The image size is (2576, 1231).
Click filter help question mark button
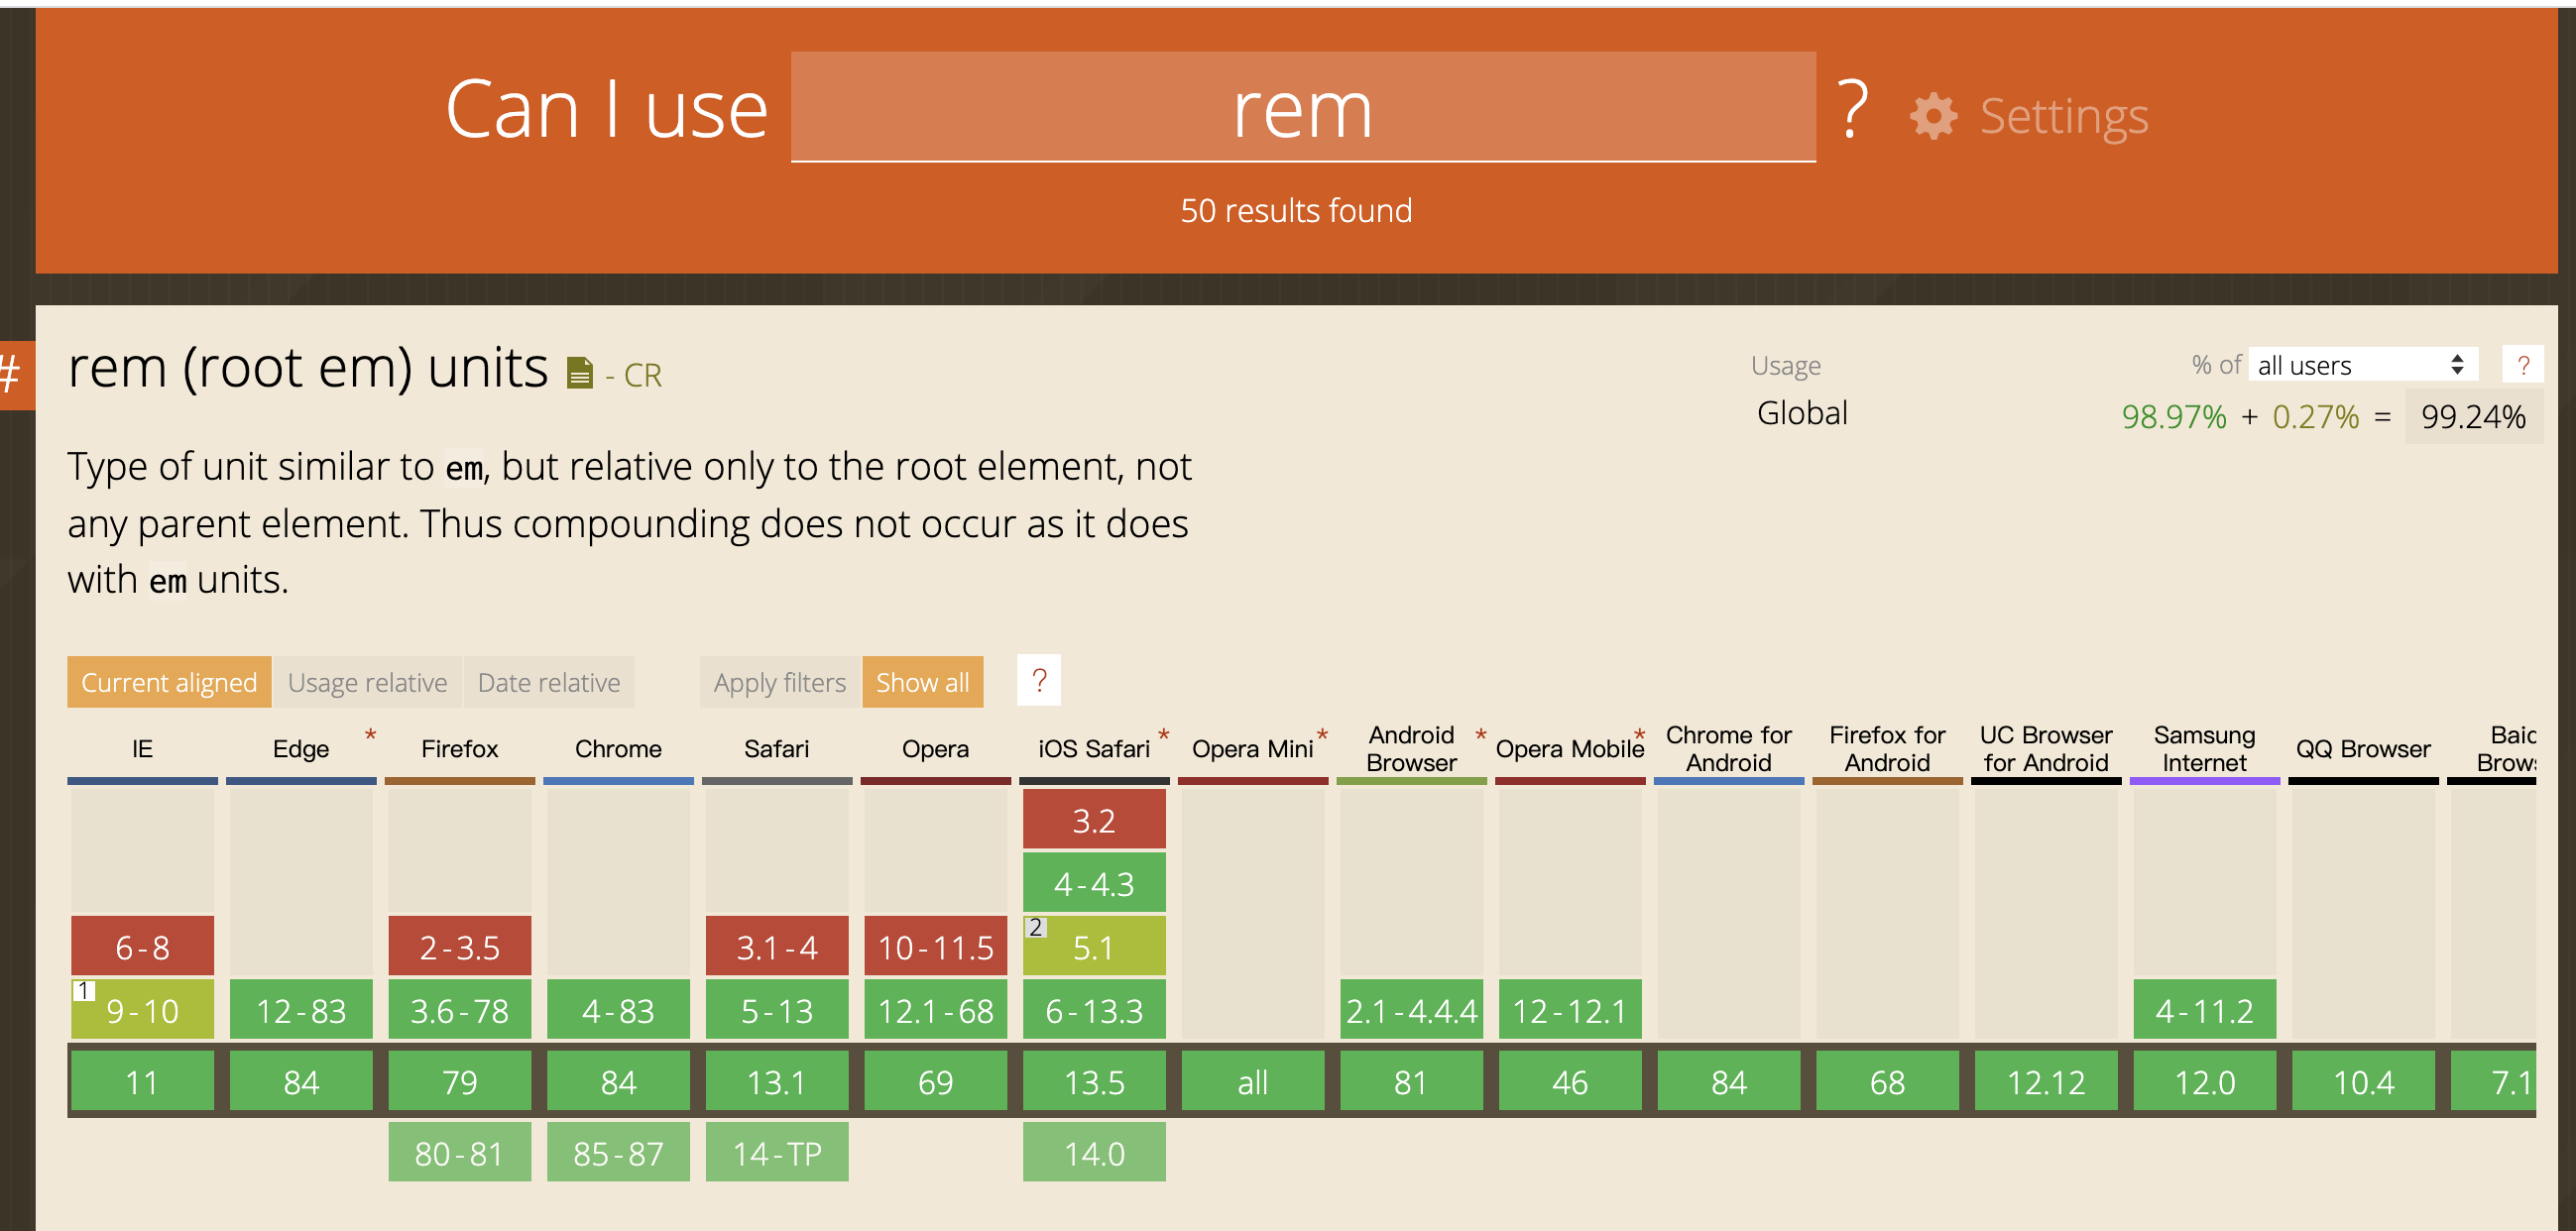1038,681
